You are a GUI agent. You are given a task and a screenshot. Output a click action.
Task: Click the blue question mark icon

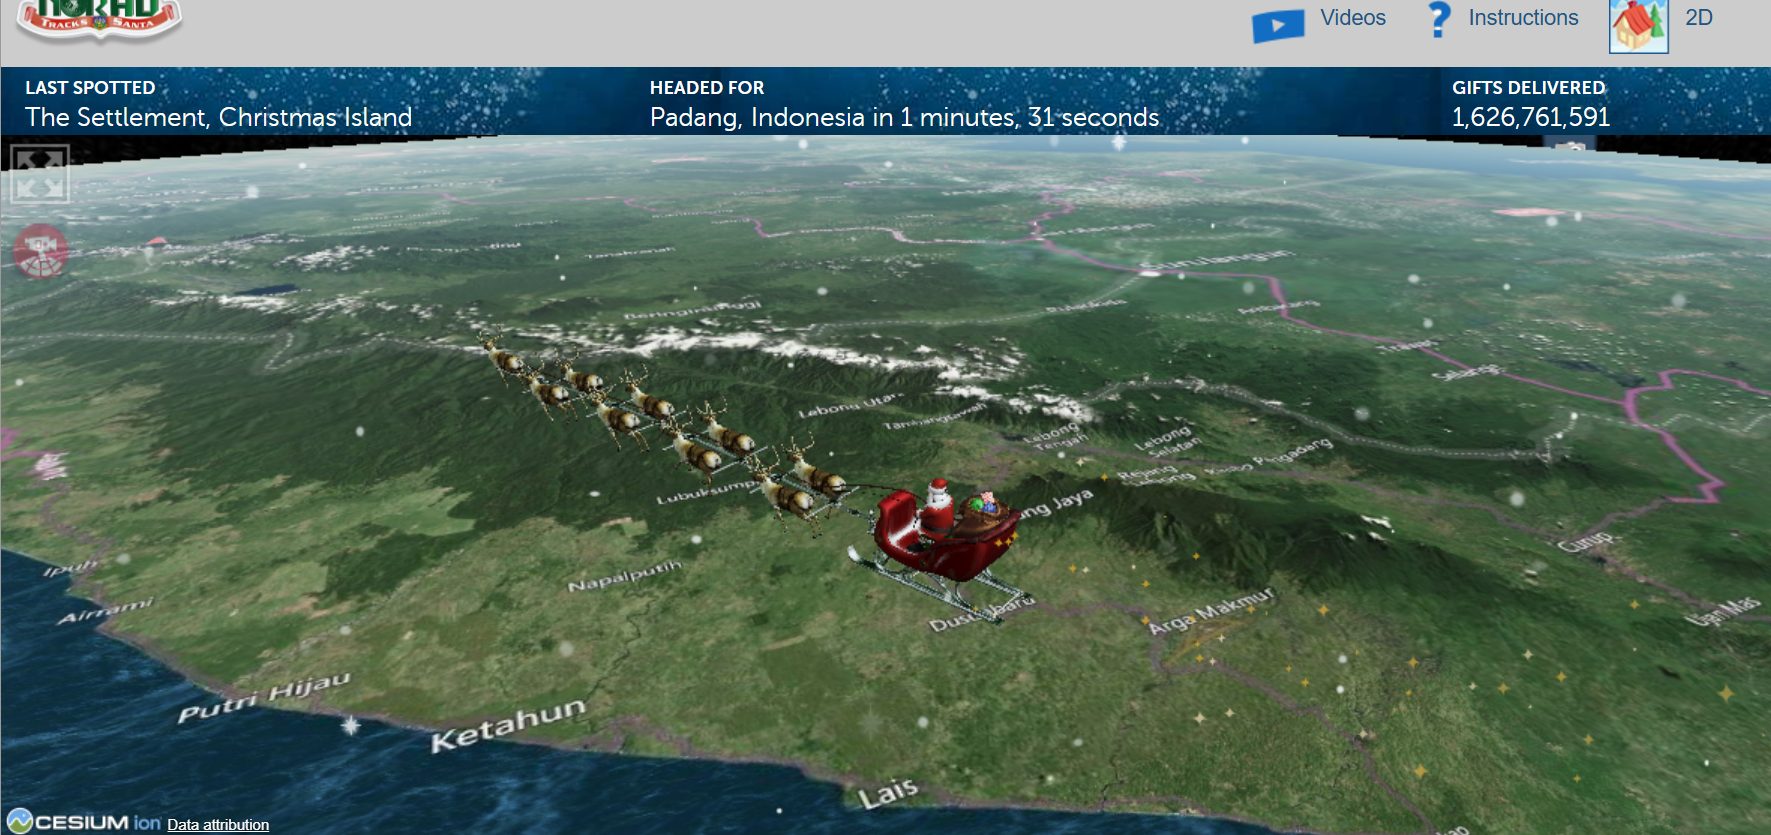(x=1438, y=19)
